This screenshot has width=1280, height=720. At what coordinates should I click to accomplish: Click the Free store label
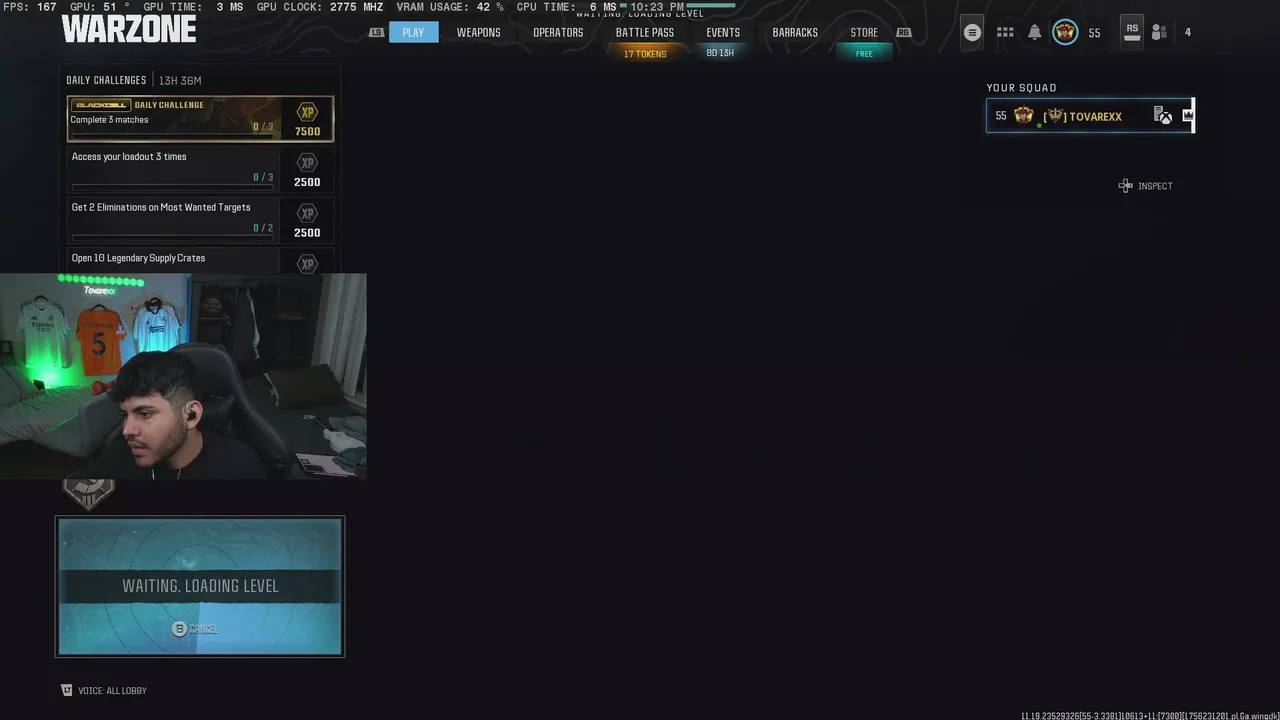tap(864, 54)
